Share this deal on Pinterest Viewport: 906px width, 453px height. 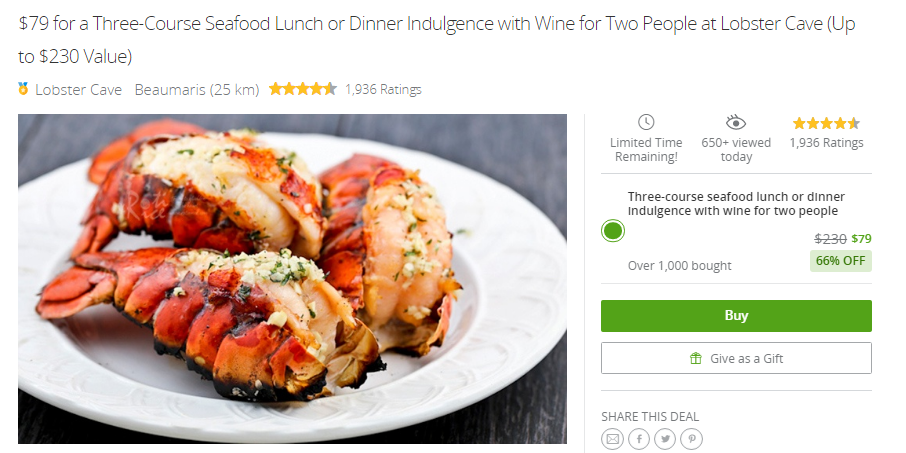click(692, 439)
